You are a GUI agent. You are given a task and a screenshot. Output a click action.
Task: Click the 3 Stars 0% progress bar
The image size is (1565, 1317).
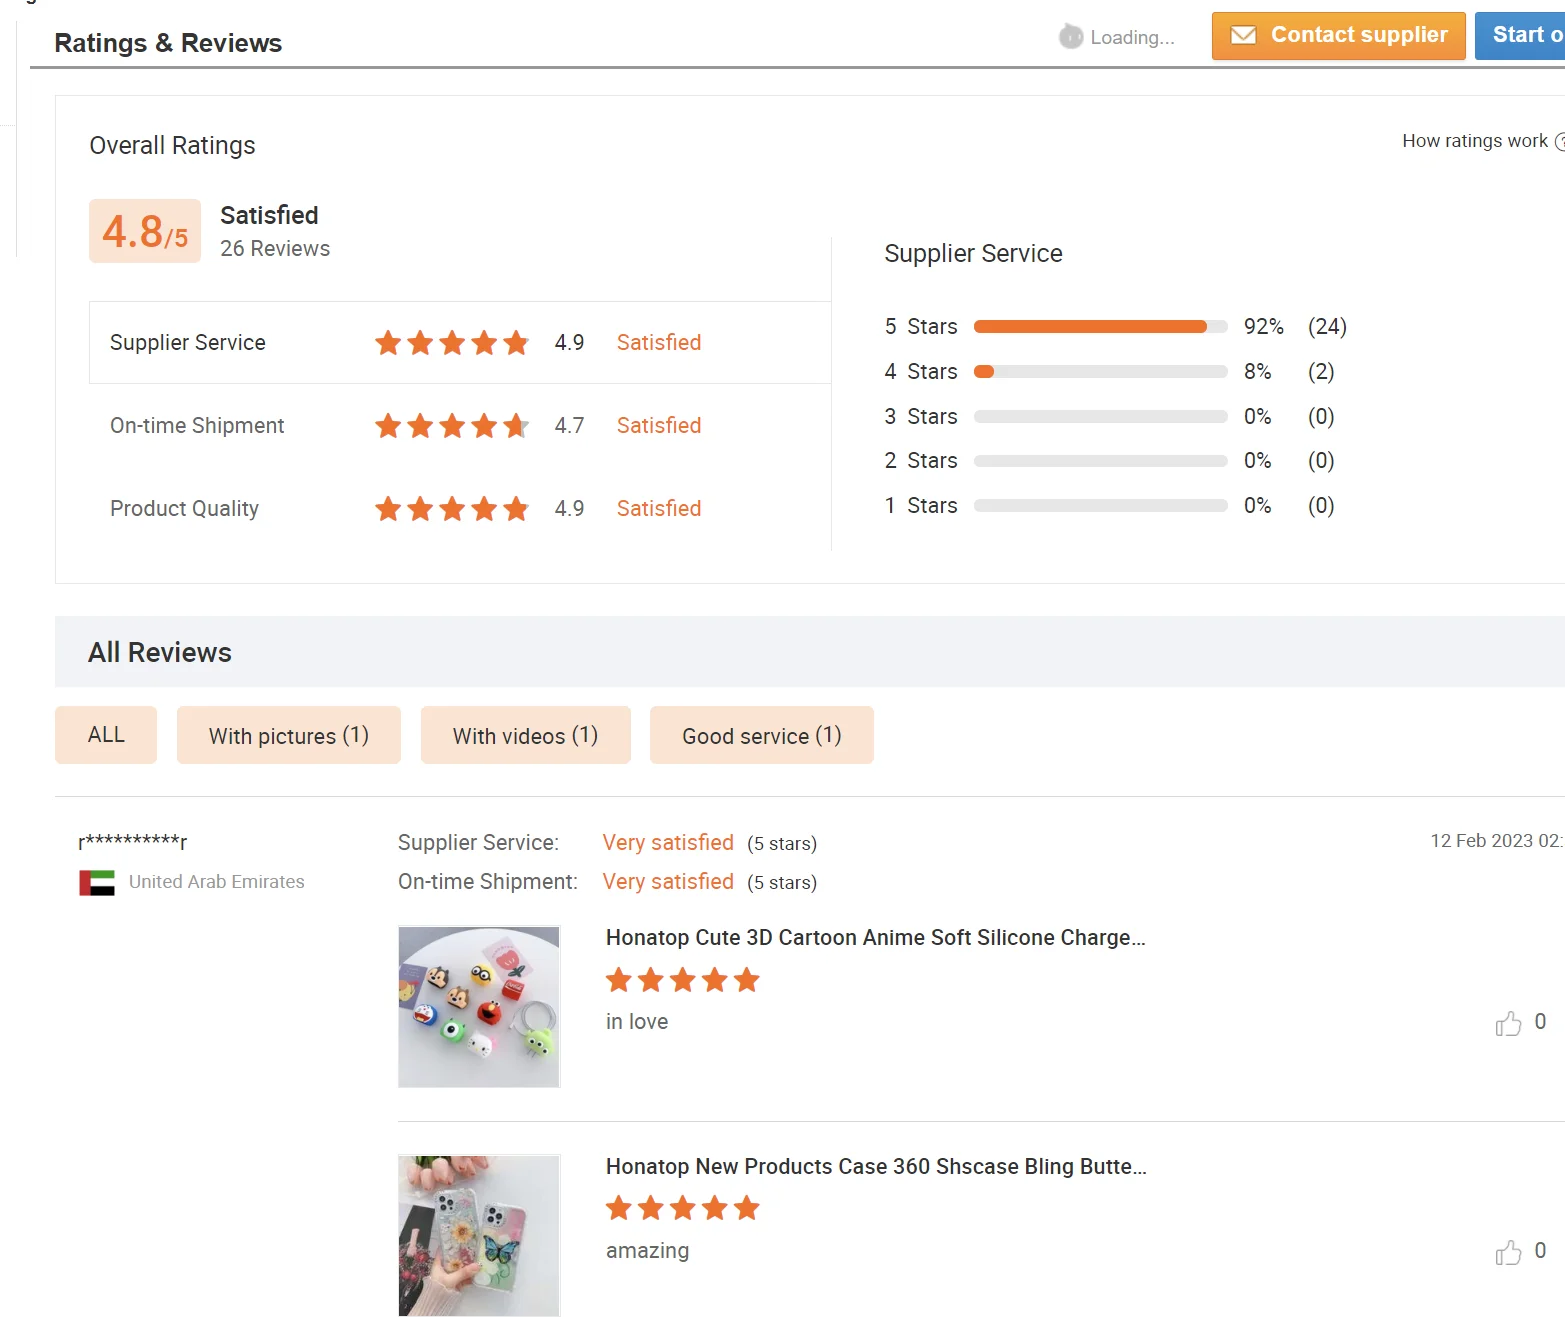click(x=1100, y=417)
